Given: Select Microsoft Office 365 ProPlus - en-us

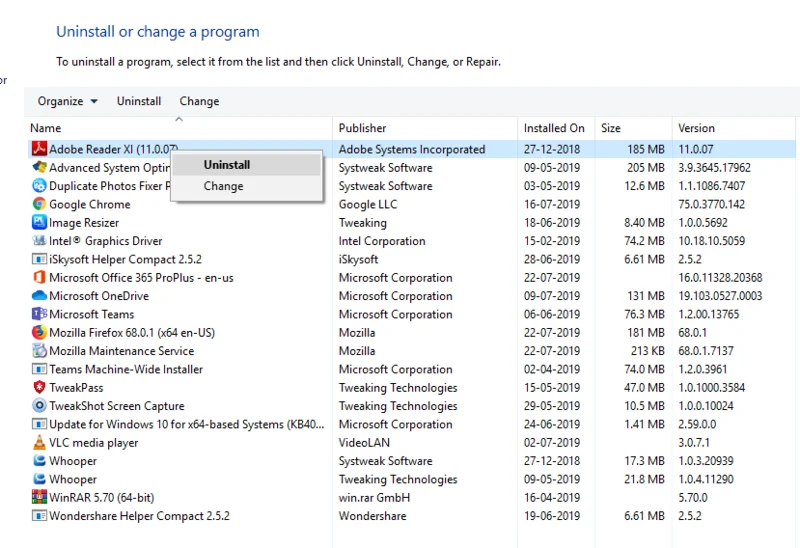Looking at the screenshot, I should [x=141, y=278].
